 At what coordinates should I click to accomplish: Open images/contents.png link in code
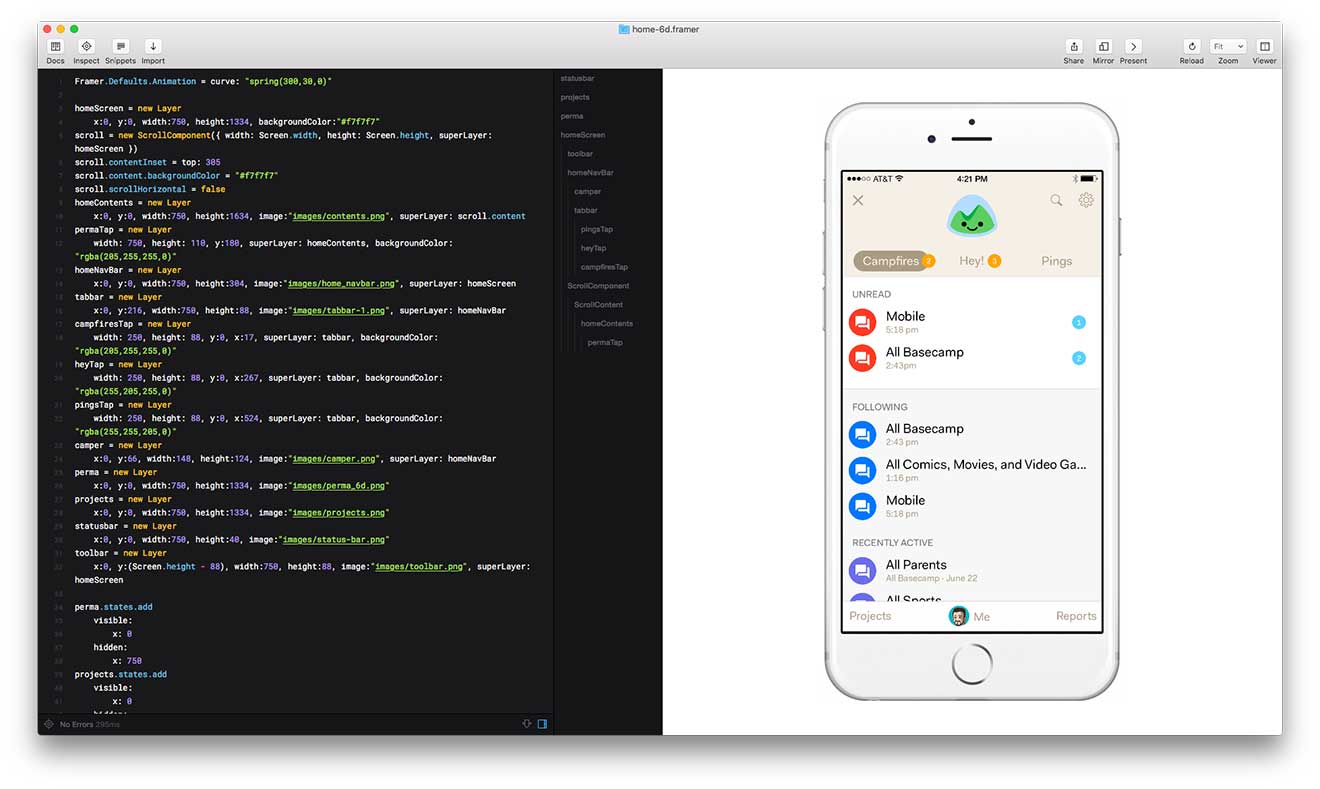[340, 216]
